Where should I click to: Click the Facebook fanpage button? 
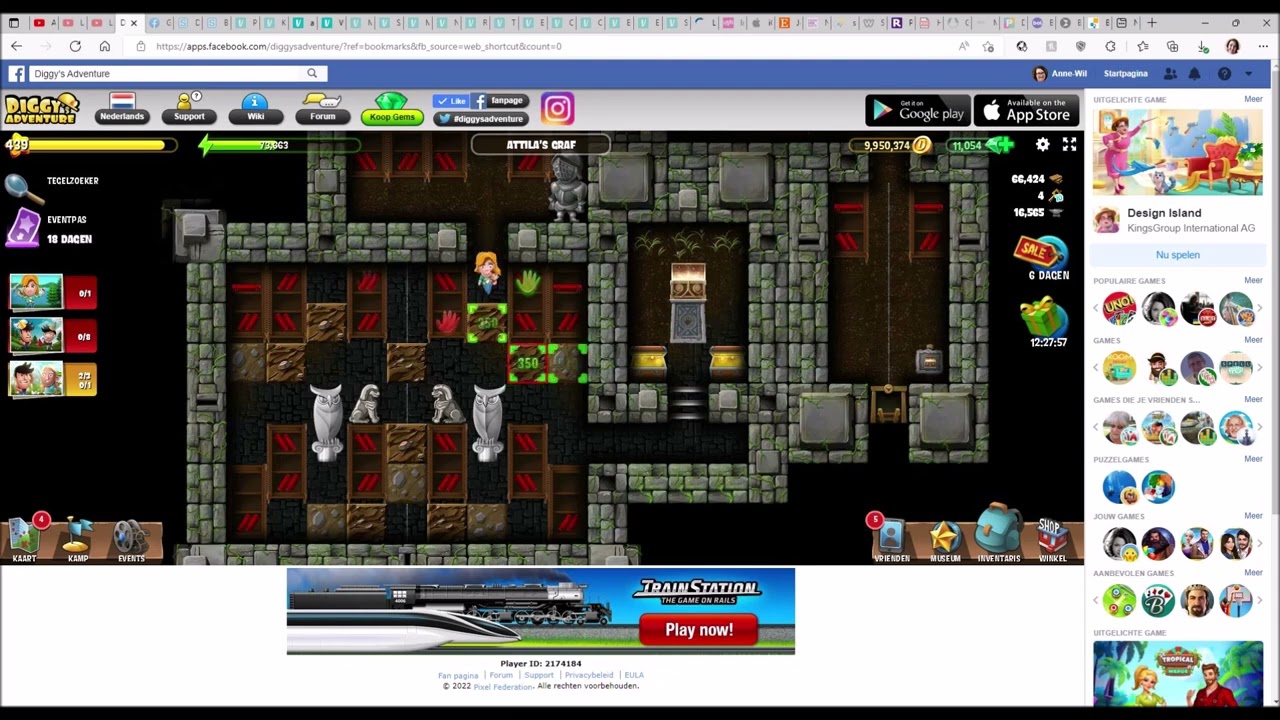[x=498, y=101]
